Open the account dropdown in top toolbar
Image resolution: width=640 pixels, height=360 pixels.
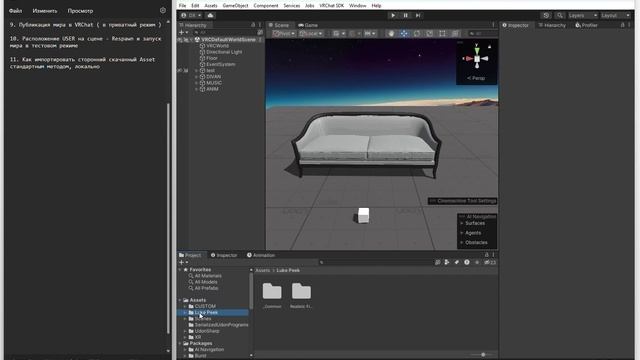[191, 16]
